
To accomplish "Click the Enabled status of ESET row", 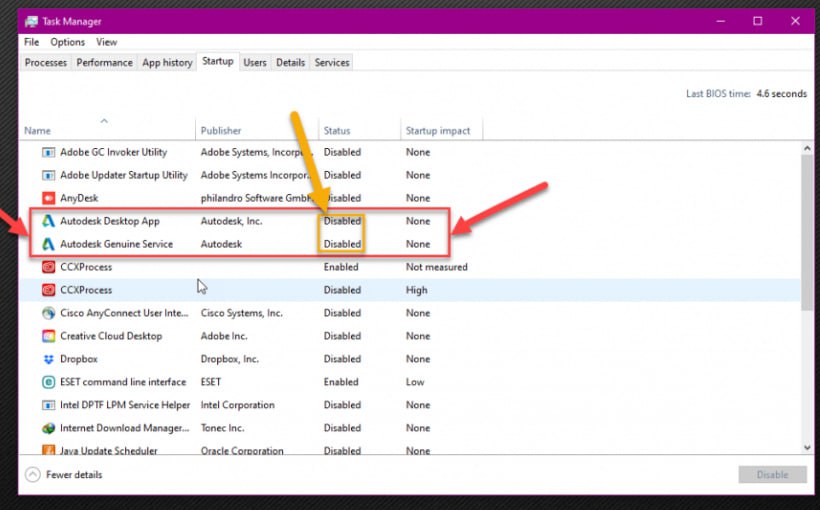I will pos(341,382).
